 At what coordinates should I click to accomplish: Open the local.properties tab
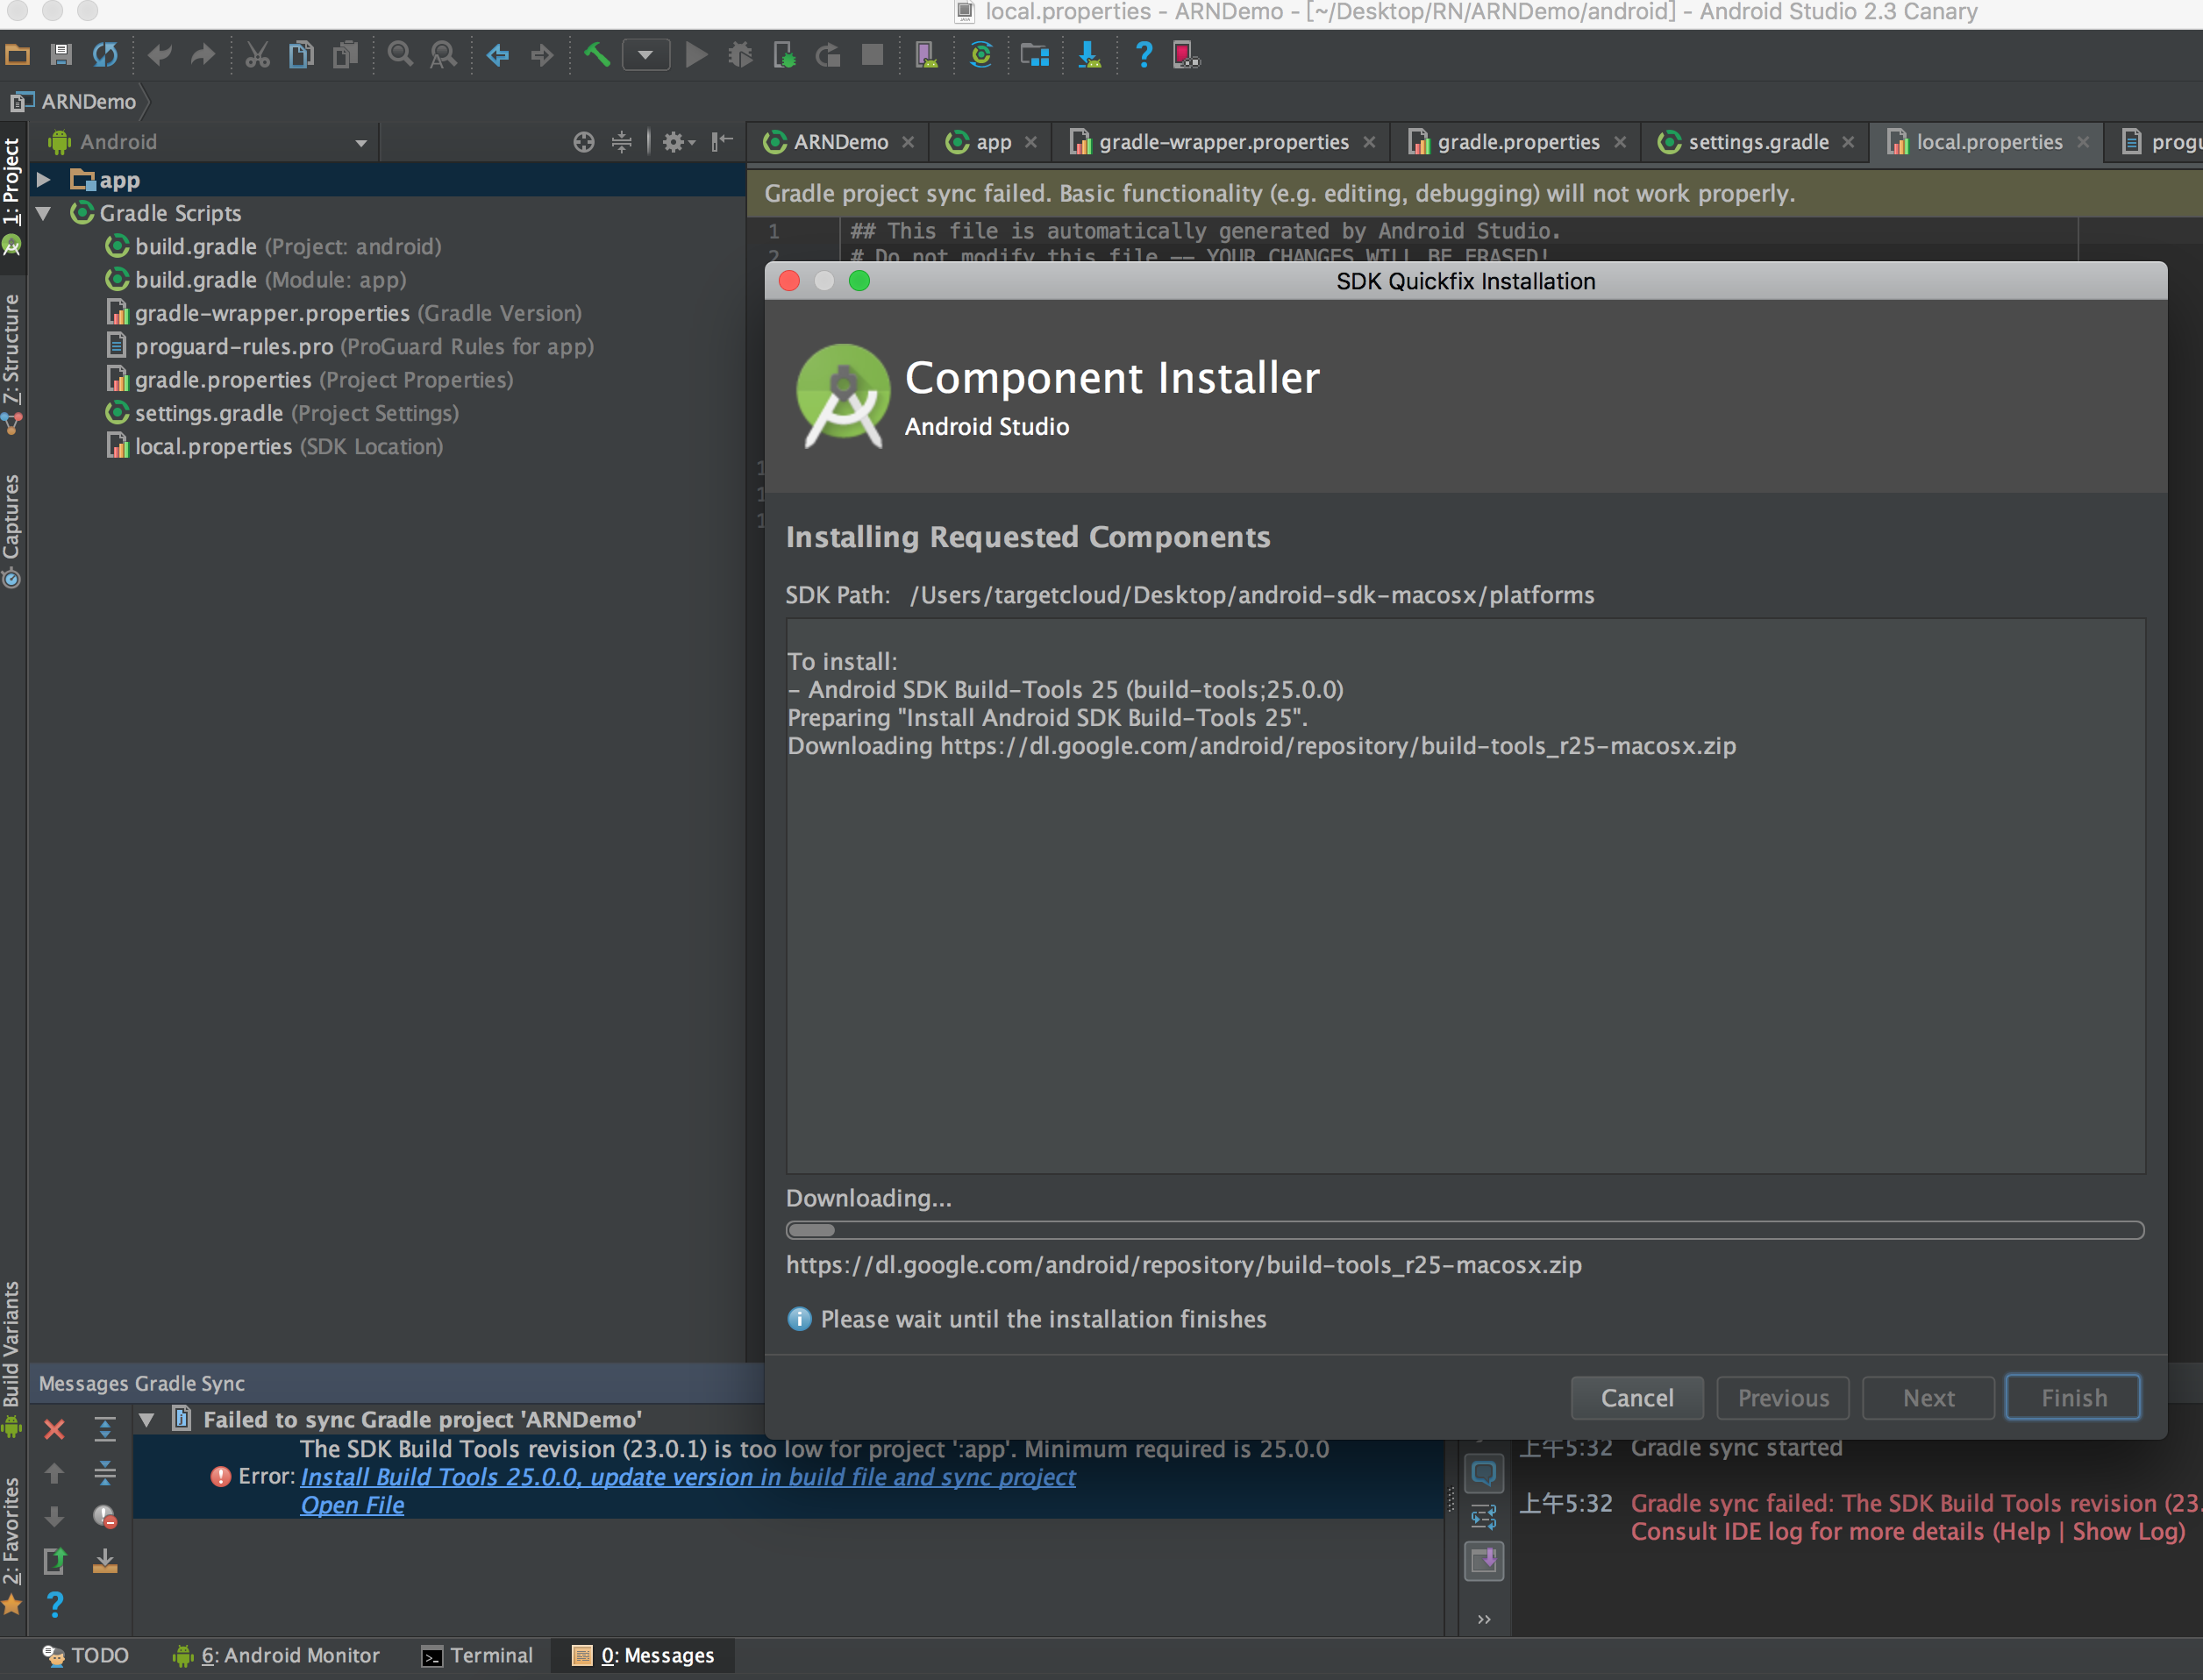pyautogui.click(x=1987, y=139)
